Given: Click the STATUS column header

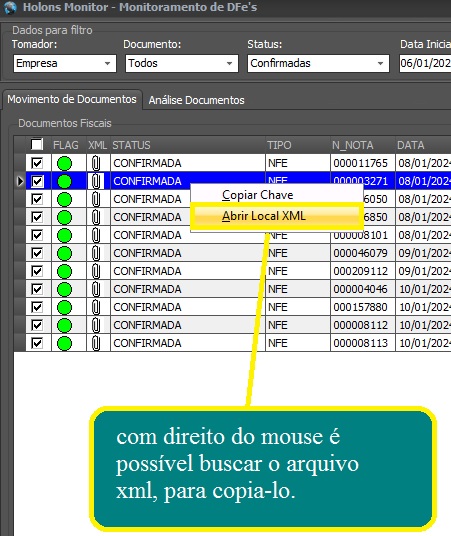Looking at the screenshot, I should tap(188, 145).
